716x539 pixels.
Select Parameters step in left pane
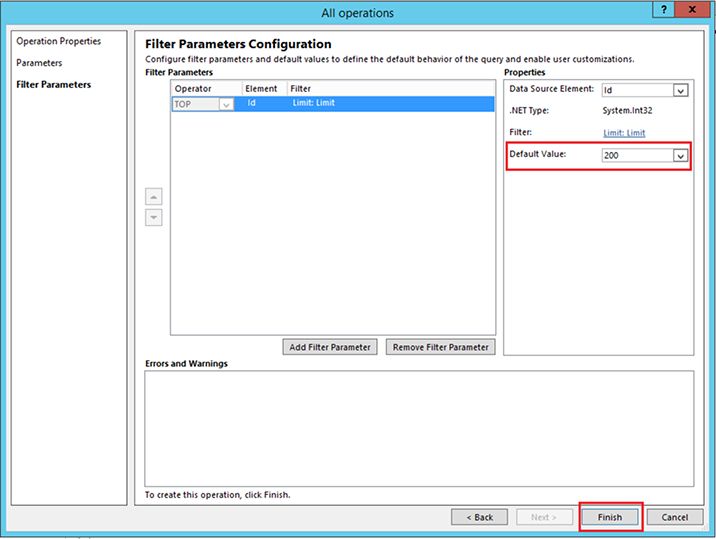pyautogui.click(x=39, y=63)
